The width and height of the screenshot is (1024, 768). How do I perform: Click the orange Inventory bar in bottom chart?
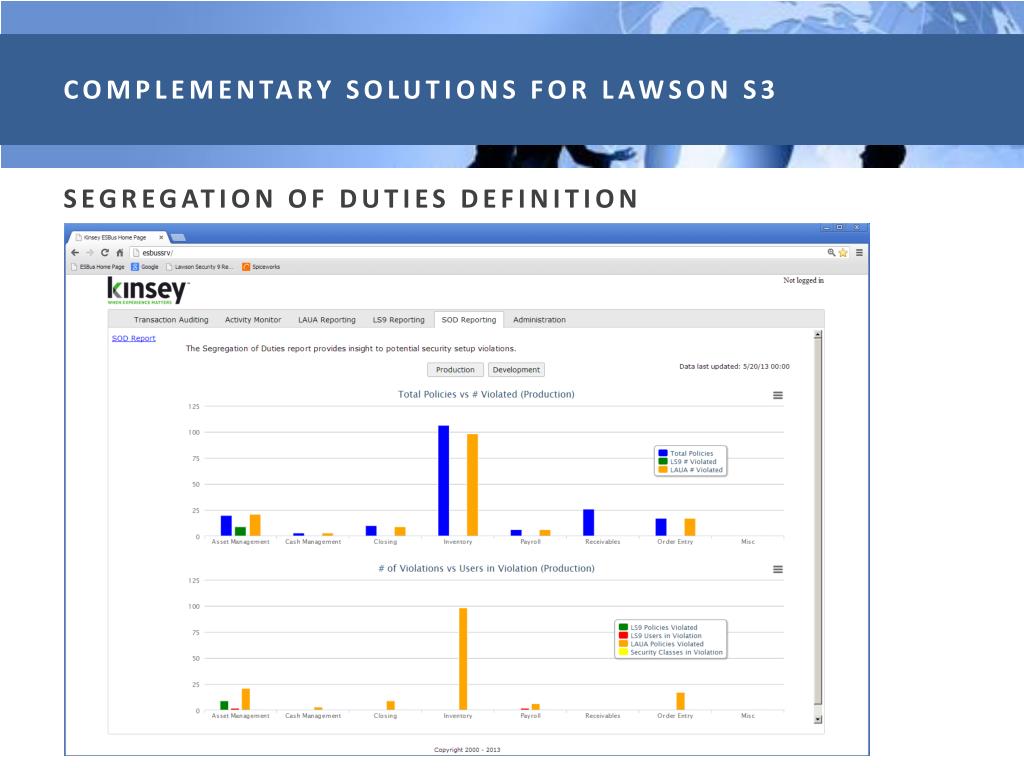pyautogui.click(x=463, y=659)
